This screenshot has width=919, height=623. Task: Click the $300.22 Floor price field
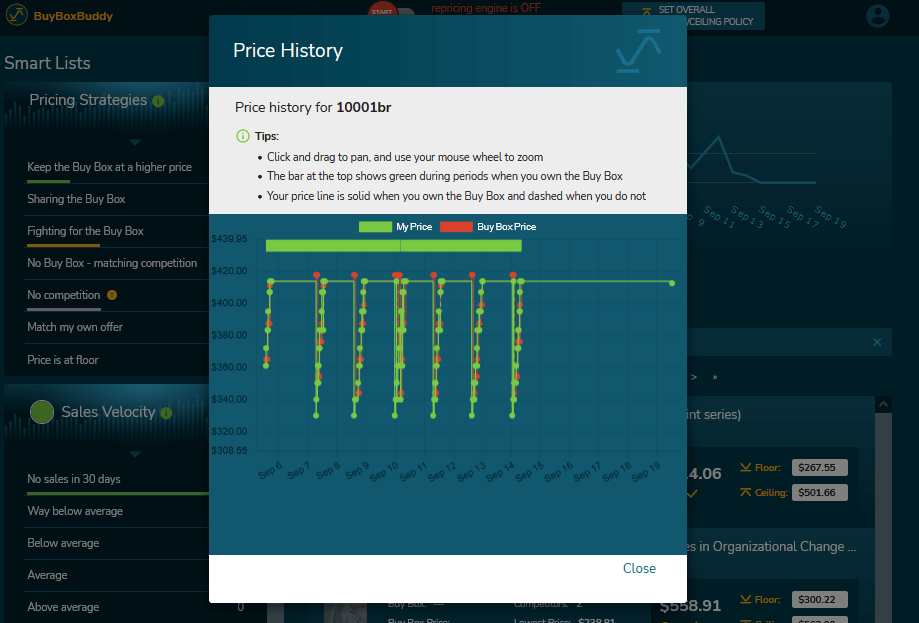click(819, 600)
